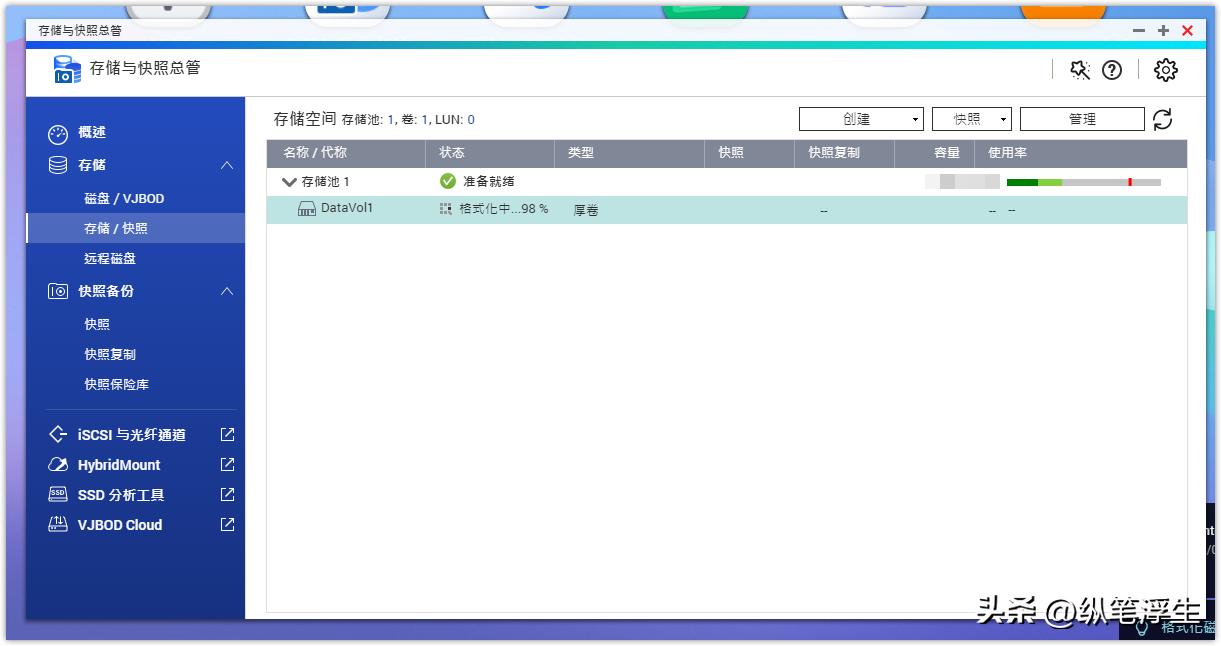Open 快照保险库 sidebar item
The height and width of the screenshot is (646, 1221).
coord(117,385)
